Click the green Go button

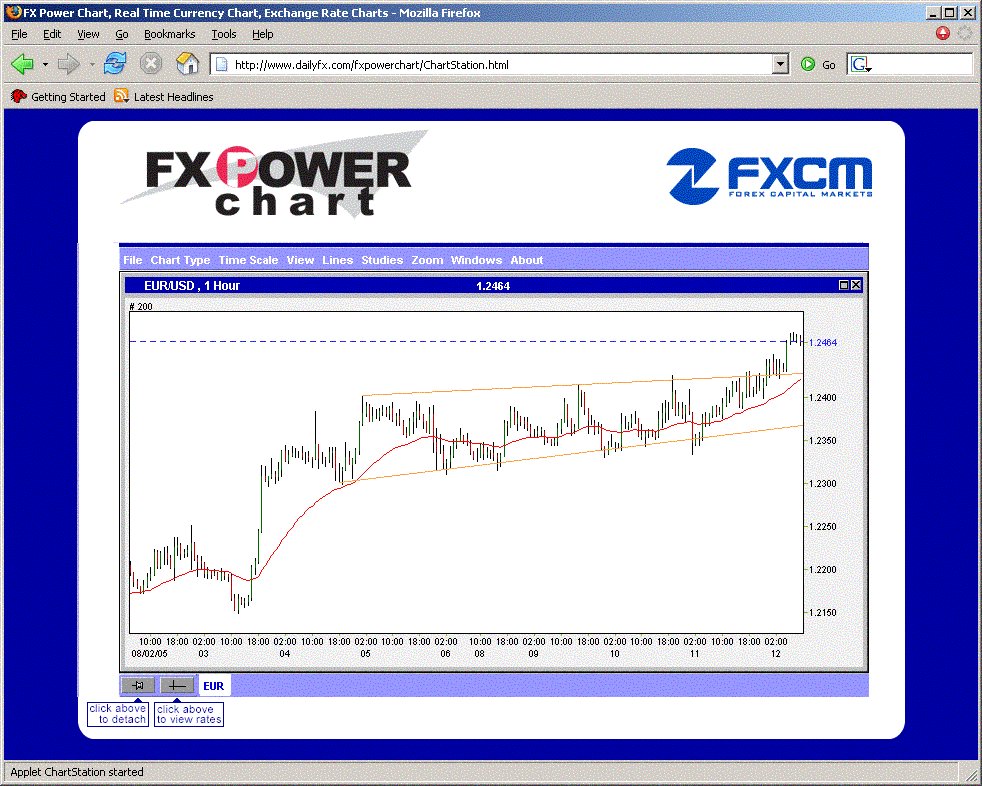(x=818, y=65)
